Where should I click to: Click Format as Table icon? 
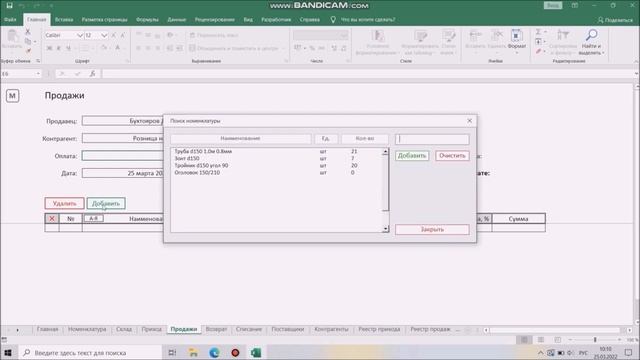tap(420, 36)
